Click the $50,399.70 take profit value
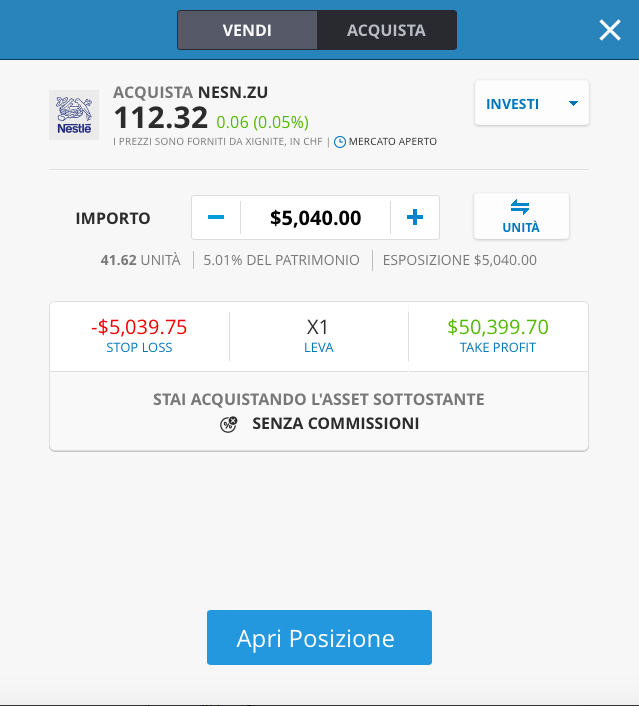 click(x=498, y=327)
